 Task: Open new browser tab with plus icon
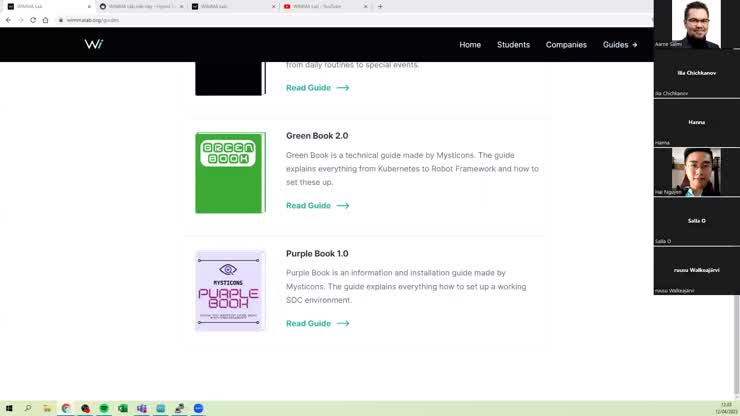(x=380, y=6)
